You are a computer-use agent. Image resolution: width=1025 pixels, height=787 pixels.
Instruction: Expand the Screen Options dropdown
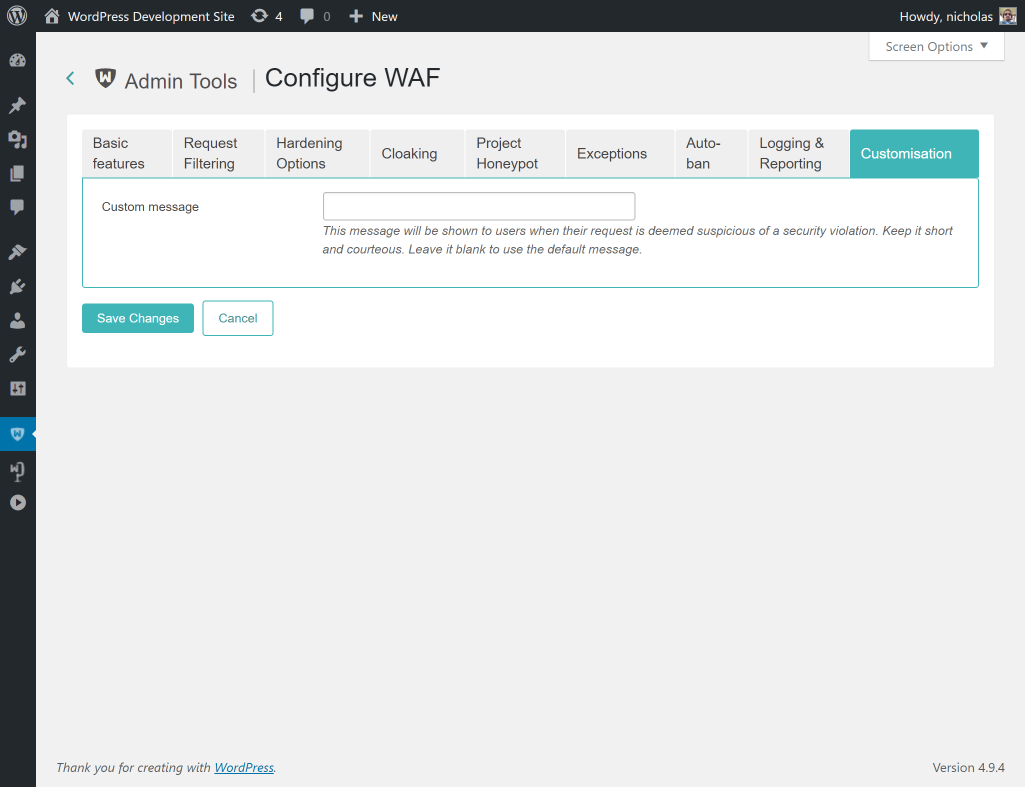(936, 46)
